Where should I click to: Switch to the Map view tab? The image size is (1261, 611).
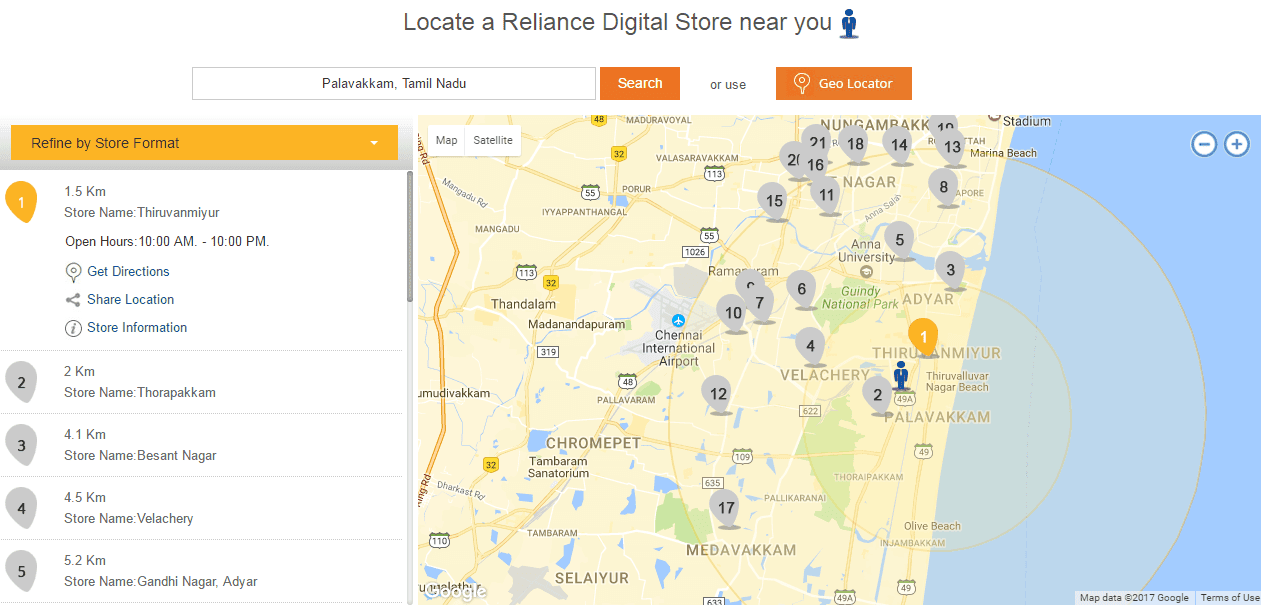click(x=447, y=140)
